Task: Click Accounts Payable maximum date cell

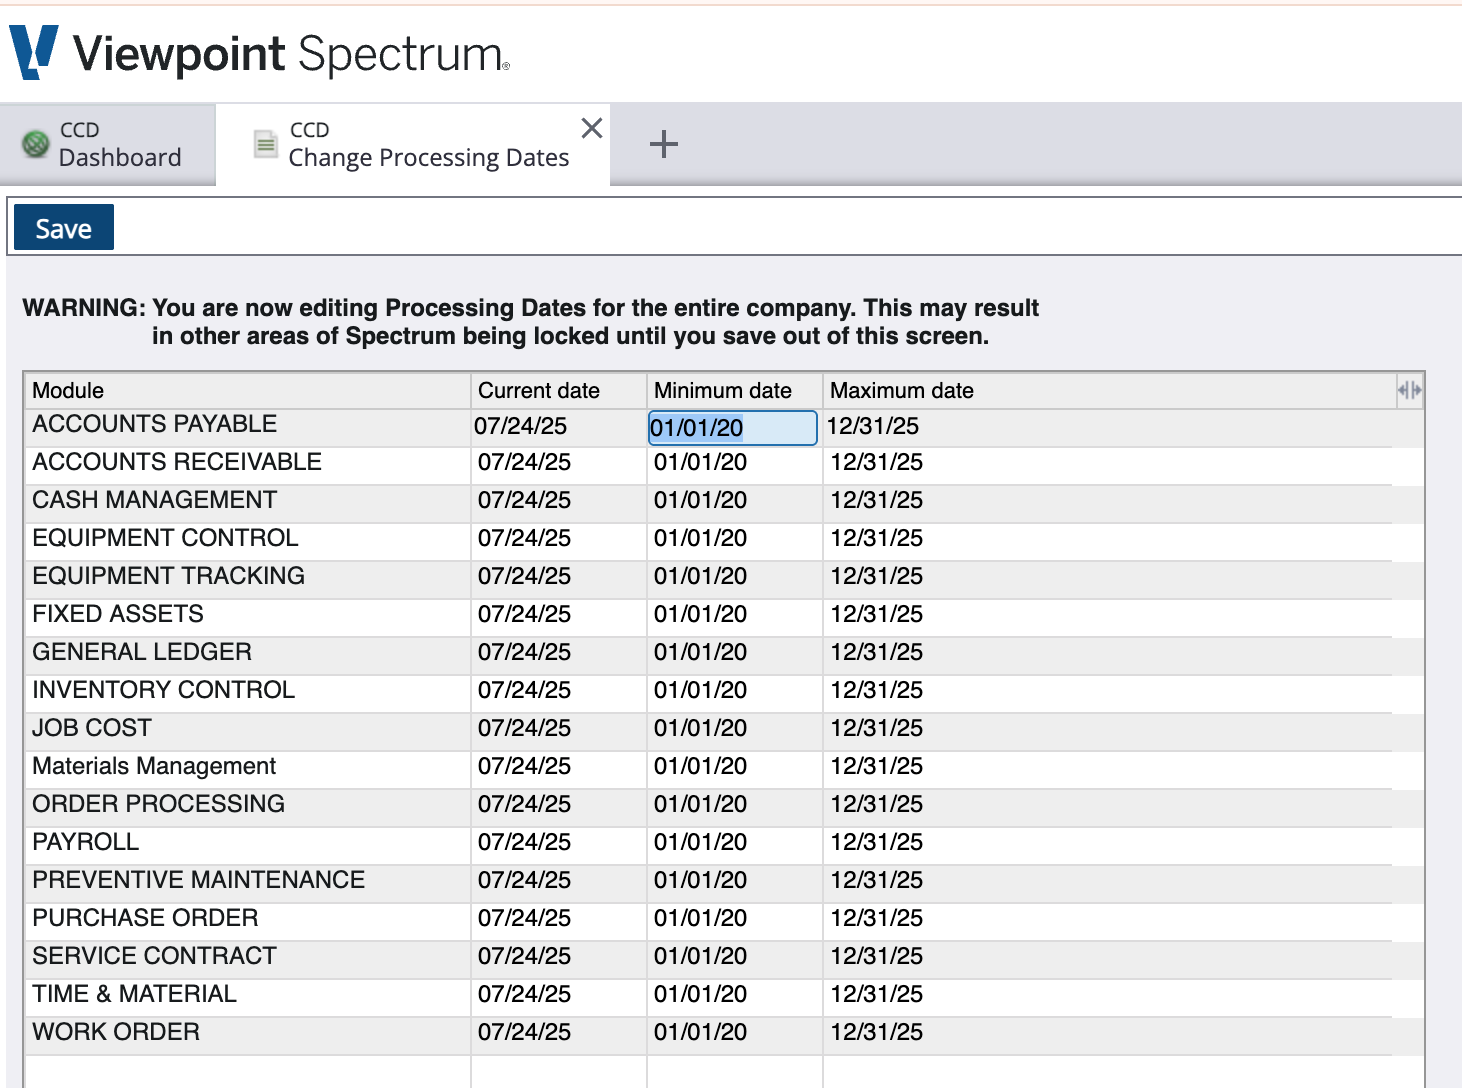Action: pyautogui.click(x=1108, y=427)
